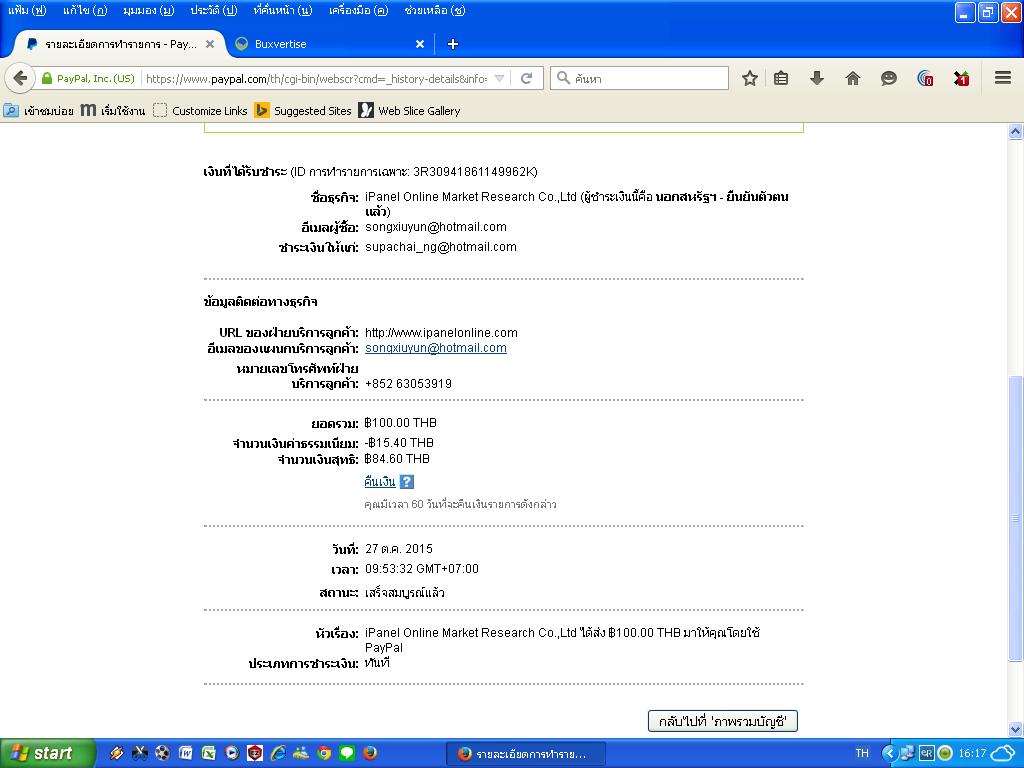This screenshot has width=1024, height=768.
Task: Expand hidden system tray icons arrow
Action: [888, 753]
